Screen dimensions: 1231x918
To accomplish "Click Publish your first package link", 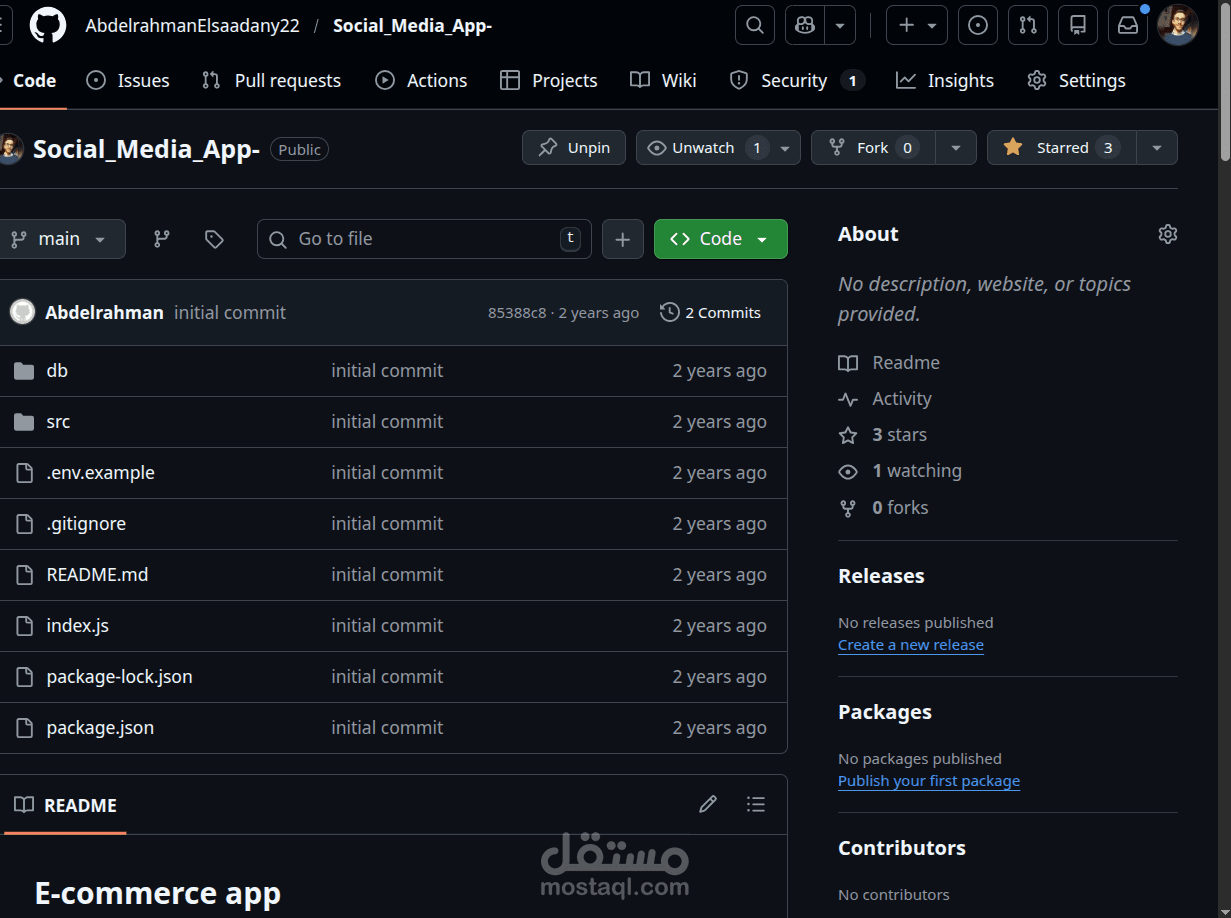I will point(929,781).
